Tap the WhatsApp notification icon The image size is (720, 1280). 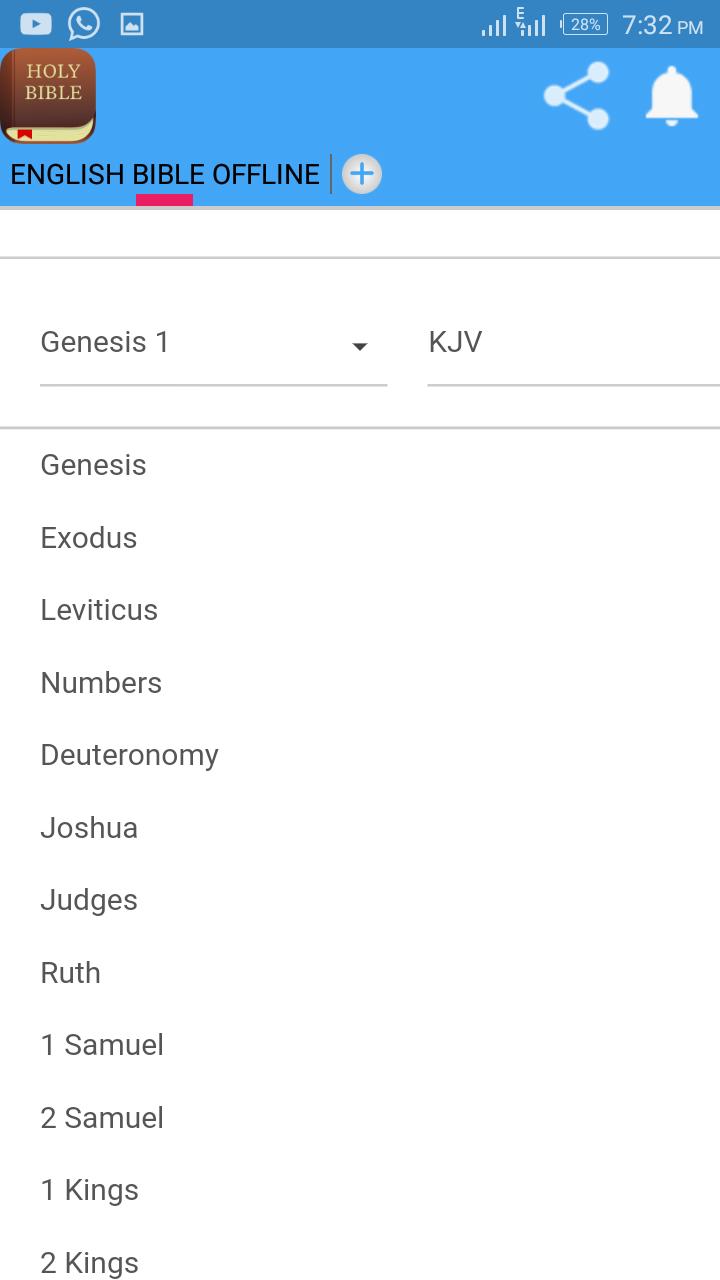[x=84, y=23]
